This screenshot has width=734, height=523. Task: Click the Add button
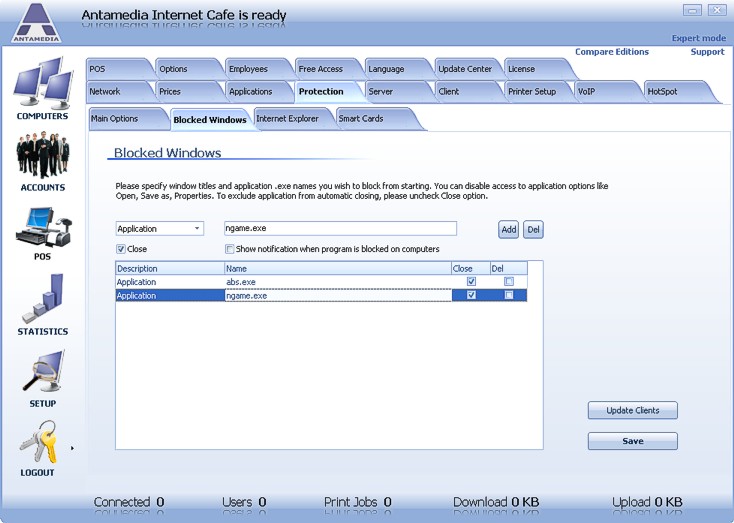[x=508, y=229]
